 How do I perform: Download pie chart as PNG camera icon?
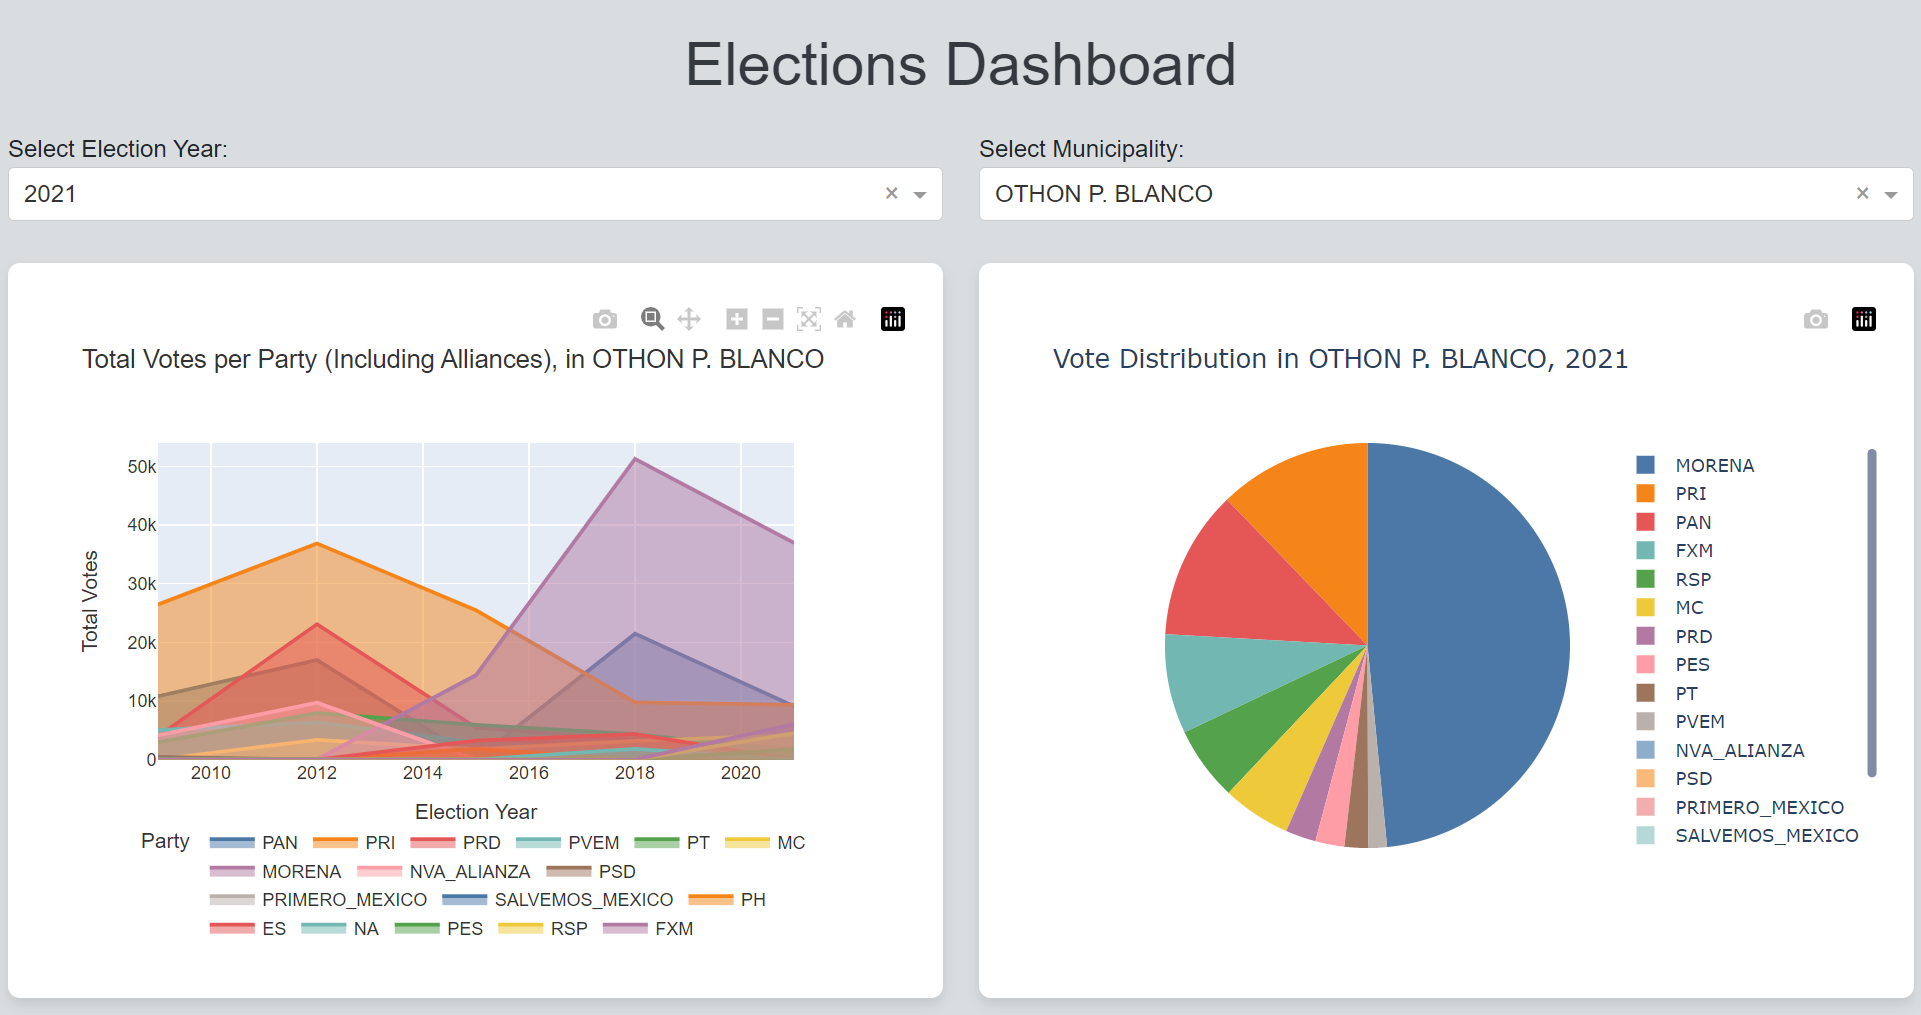tap(1816, 319)
